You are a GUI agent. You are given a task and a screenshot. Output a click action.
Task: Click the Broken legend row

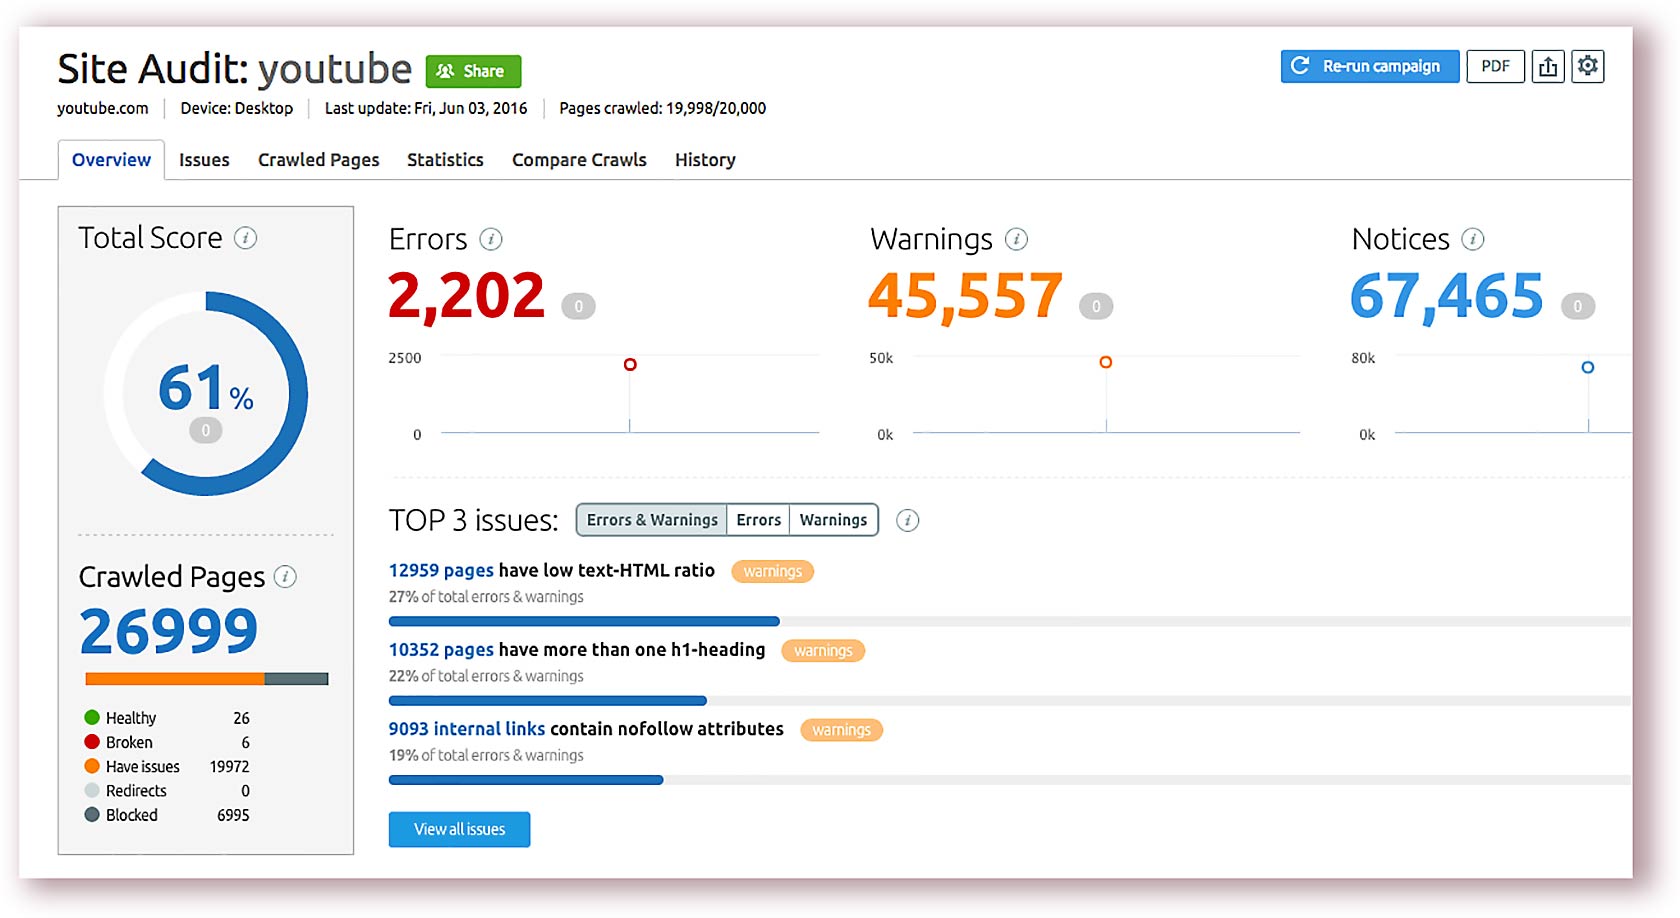click(x=167, y=742)
